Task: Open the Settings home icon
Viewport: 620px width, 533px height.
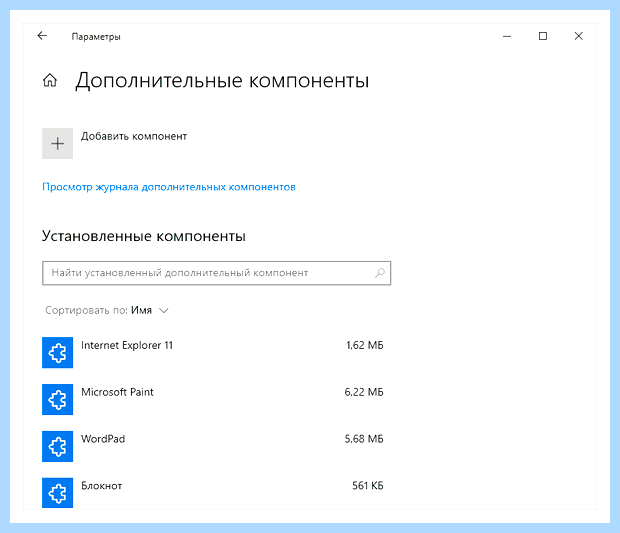Action: click(x=50, y=80)
